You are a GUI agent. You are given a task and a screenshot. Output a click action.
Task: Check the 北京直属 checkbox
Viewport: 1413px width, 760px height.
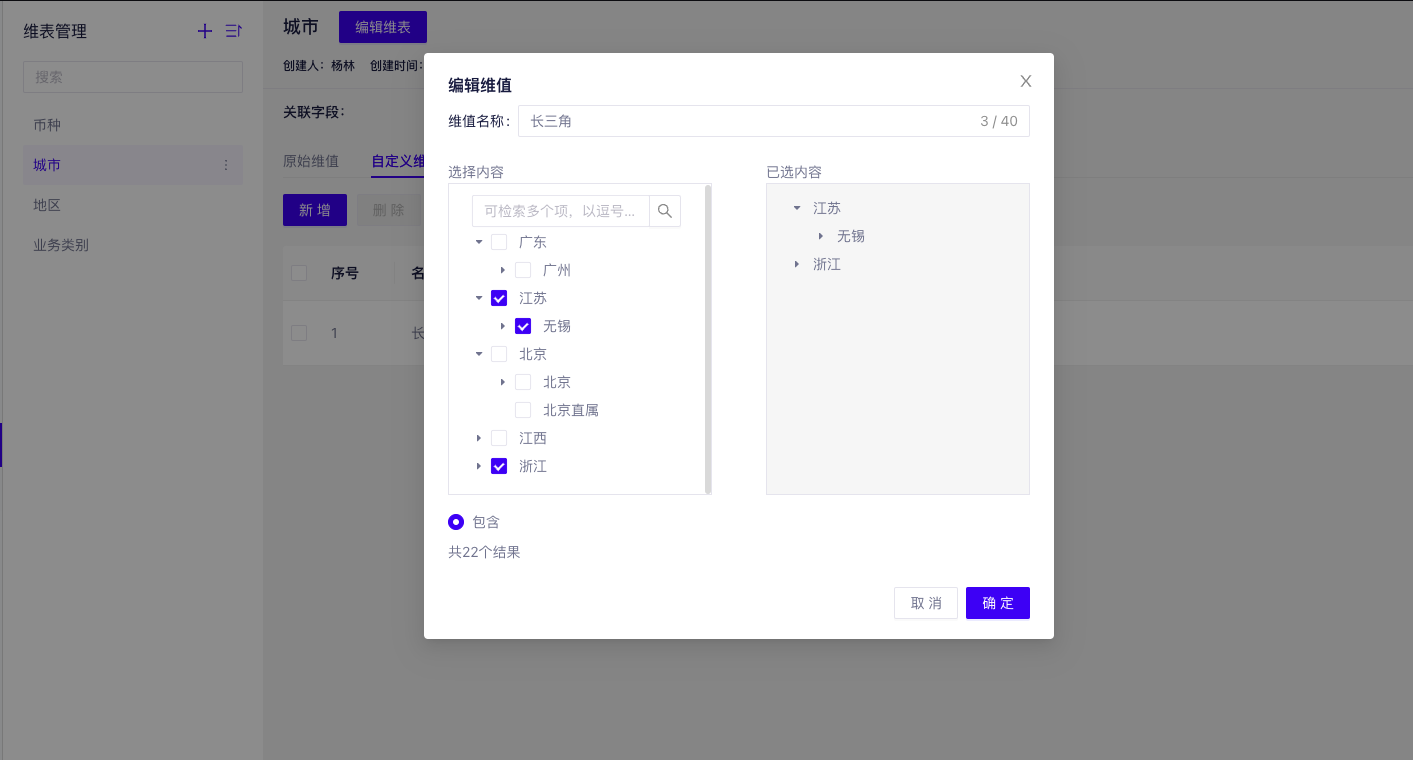tap(523, 410)
